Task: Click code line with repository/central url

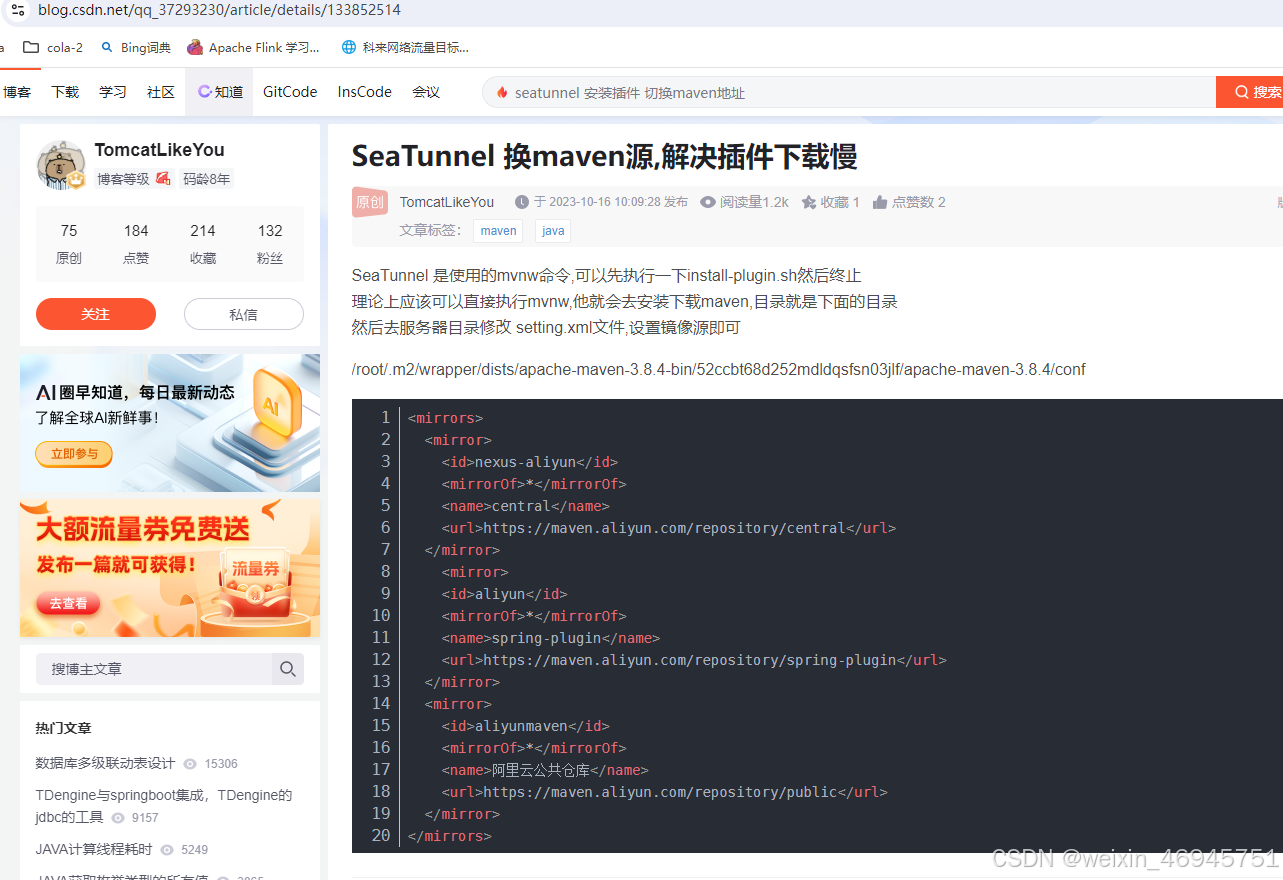Action: pos(669,528)
